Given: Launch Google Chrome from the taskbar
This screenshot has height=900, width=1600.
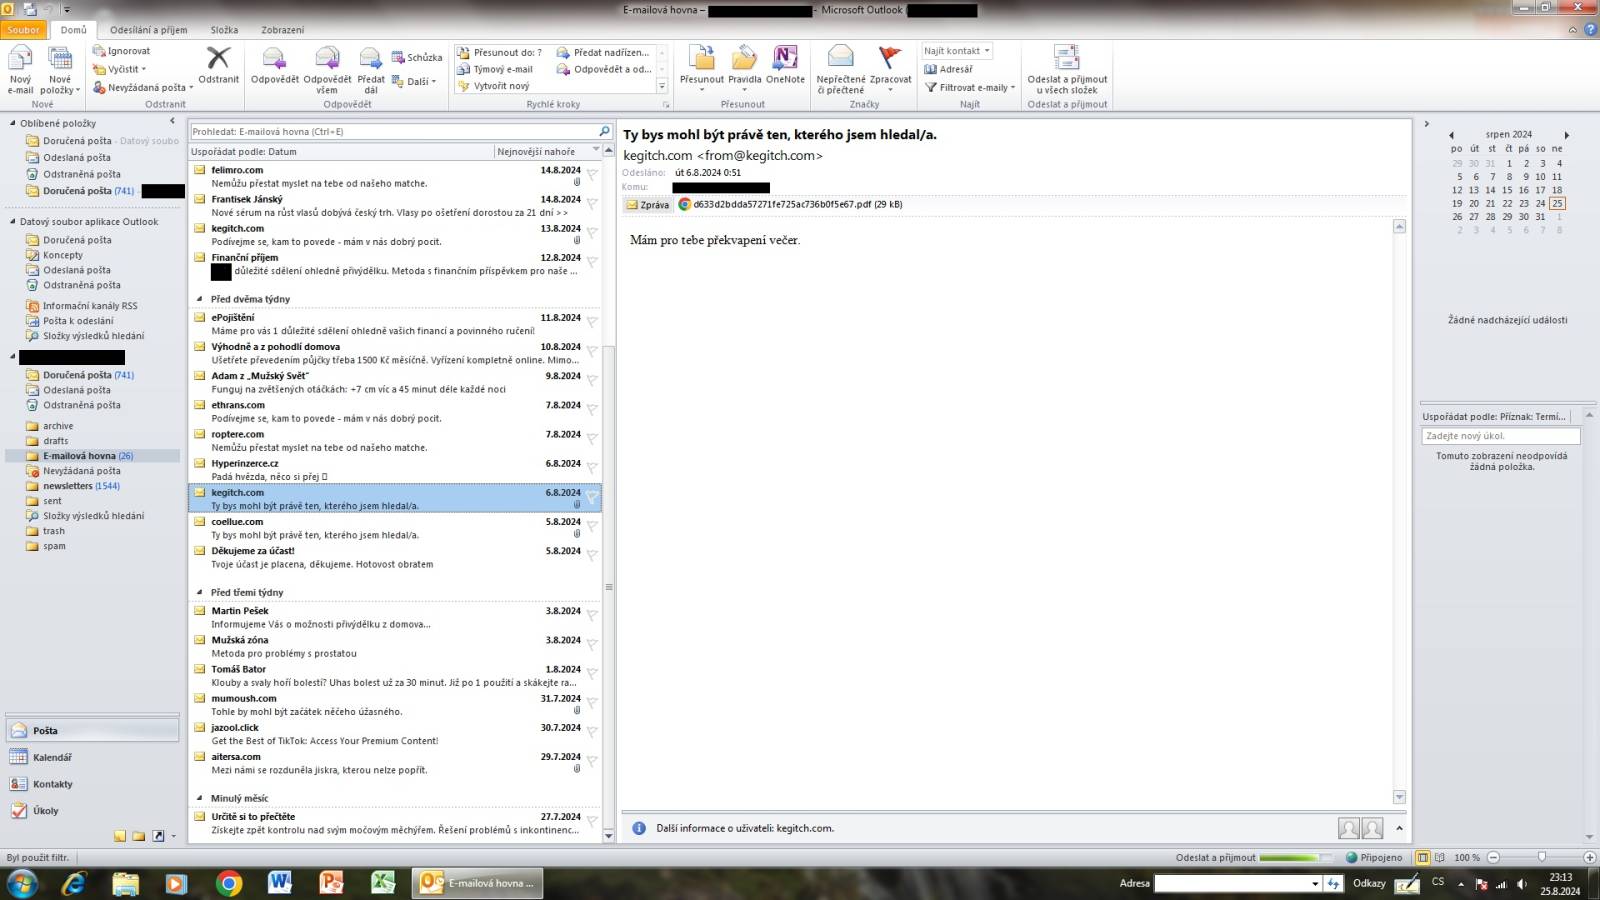Looking at the screenshot, I should pos(229,883).
